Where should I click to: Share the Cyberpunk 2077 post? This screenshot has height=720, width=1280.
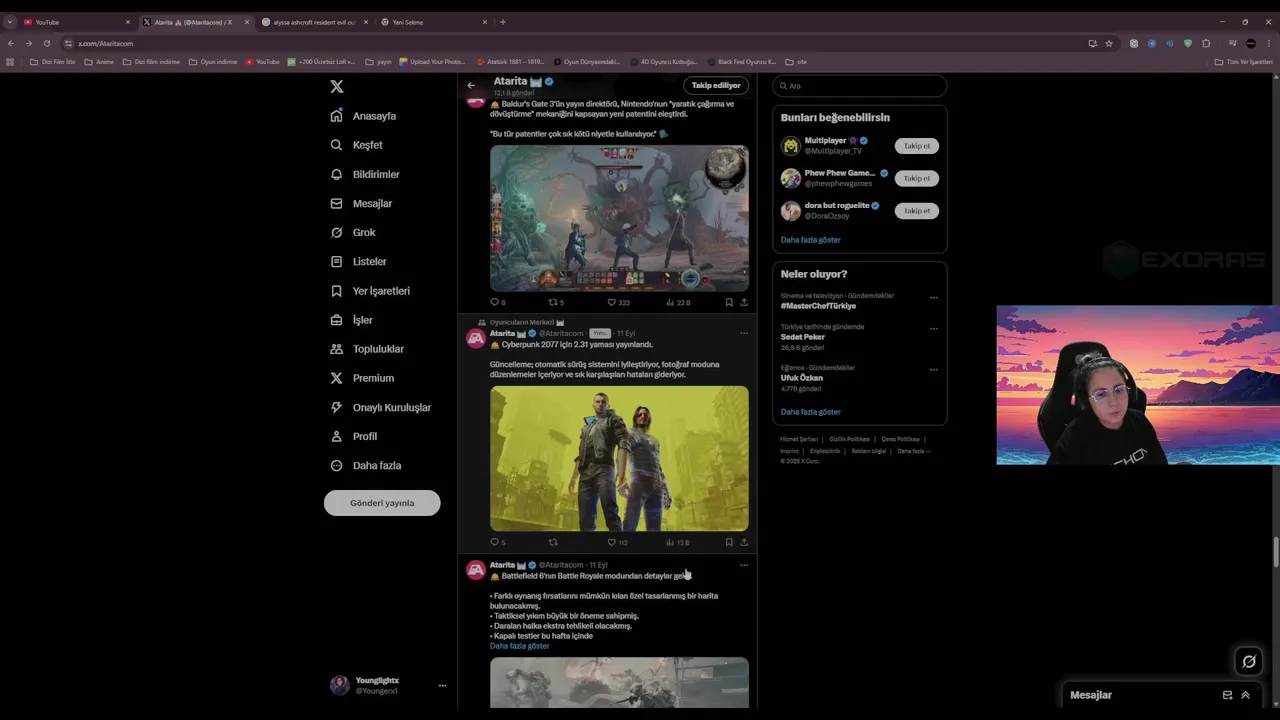(744, 542)
